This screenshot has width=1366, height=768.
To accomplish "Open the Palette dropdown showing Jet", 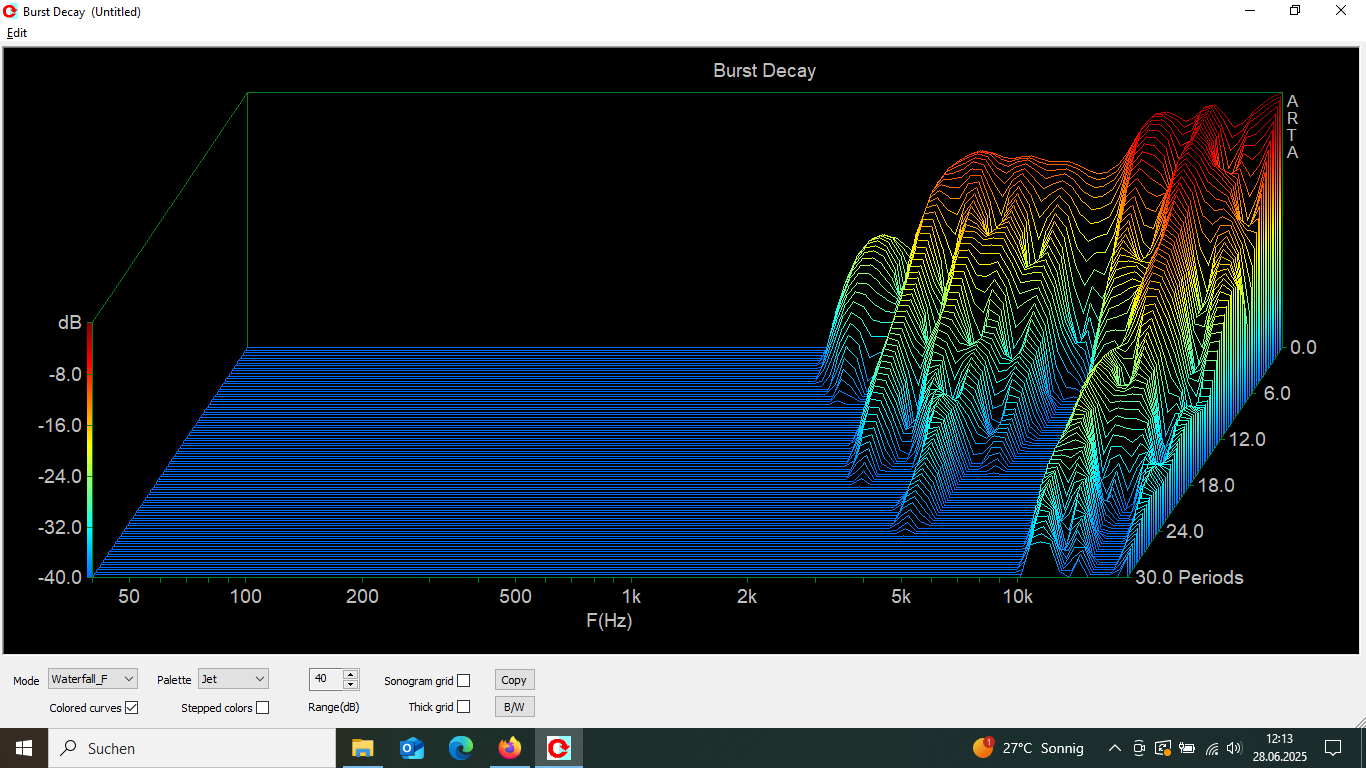I will coord(233,679).
